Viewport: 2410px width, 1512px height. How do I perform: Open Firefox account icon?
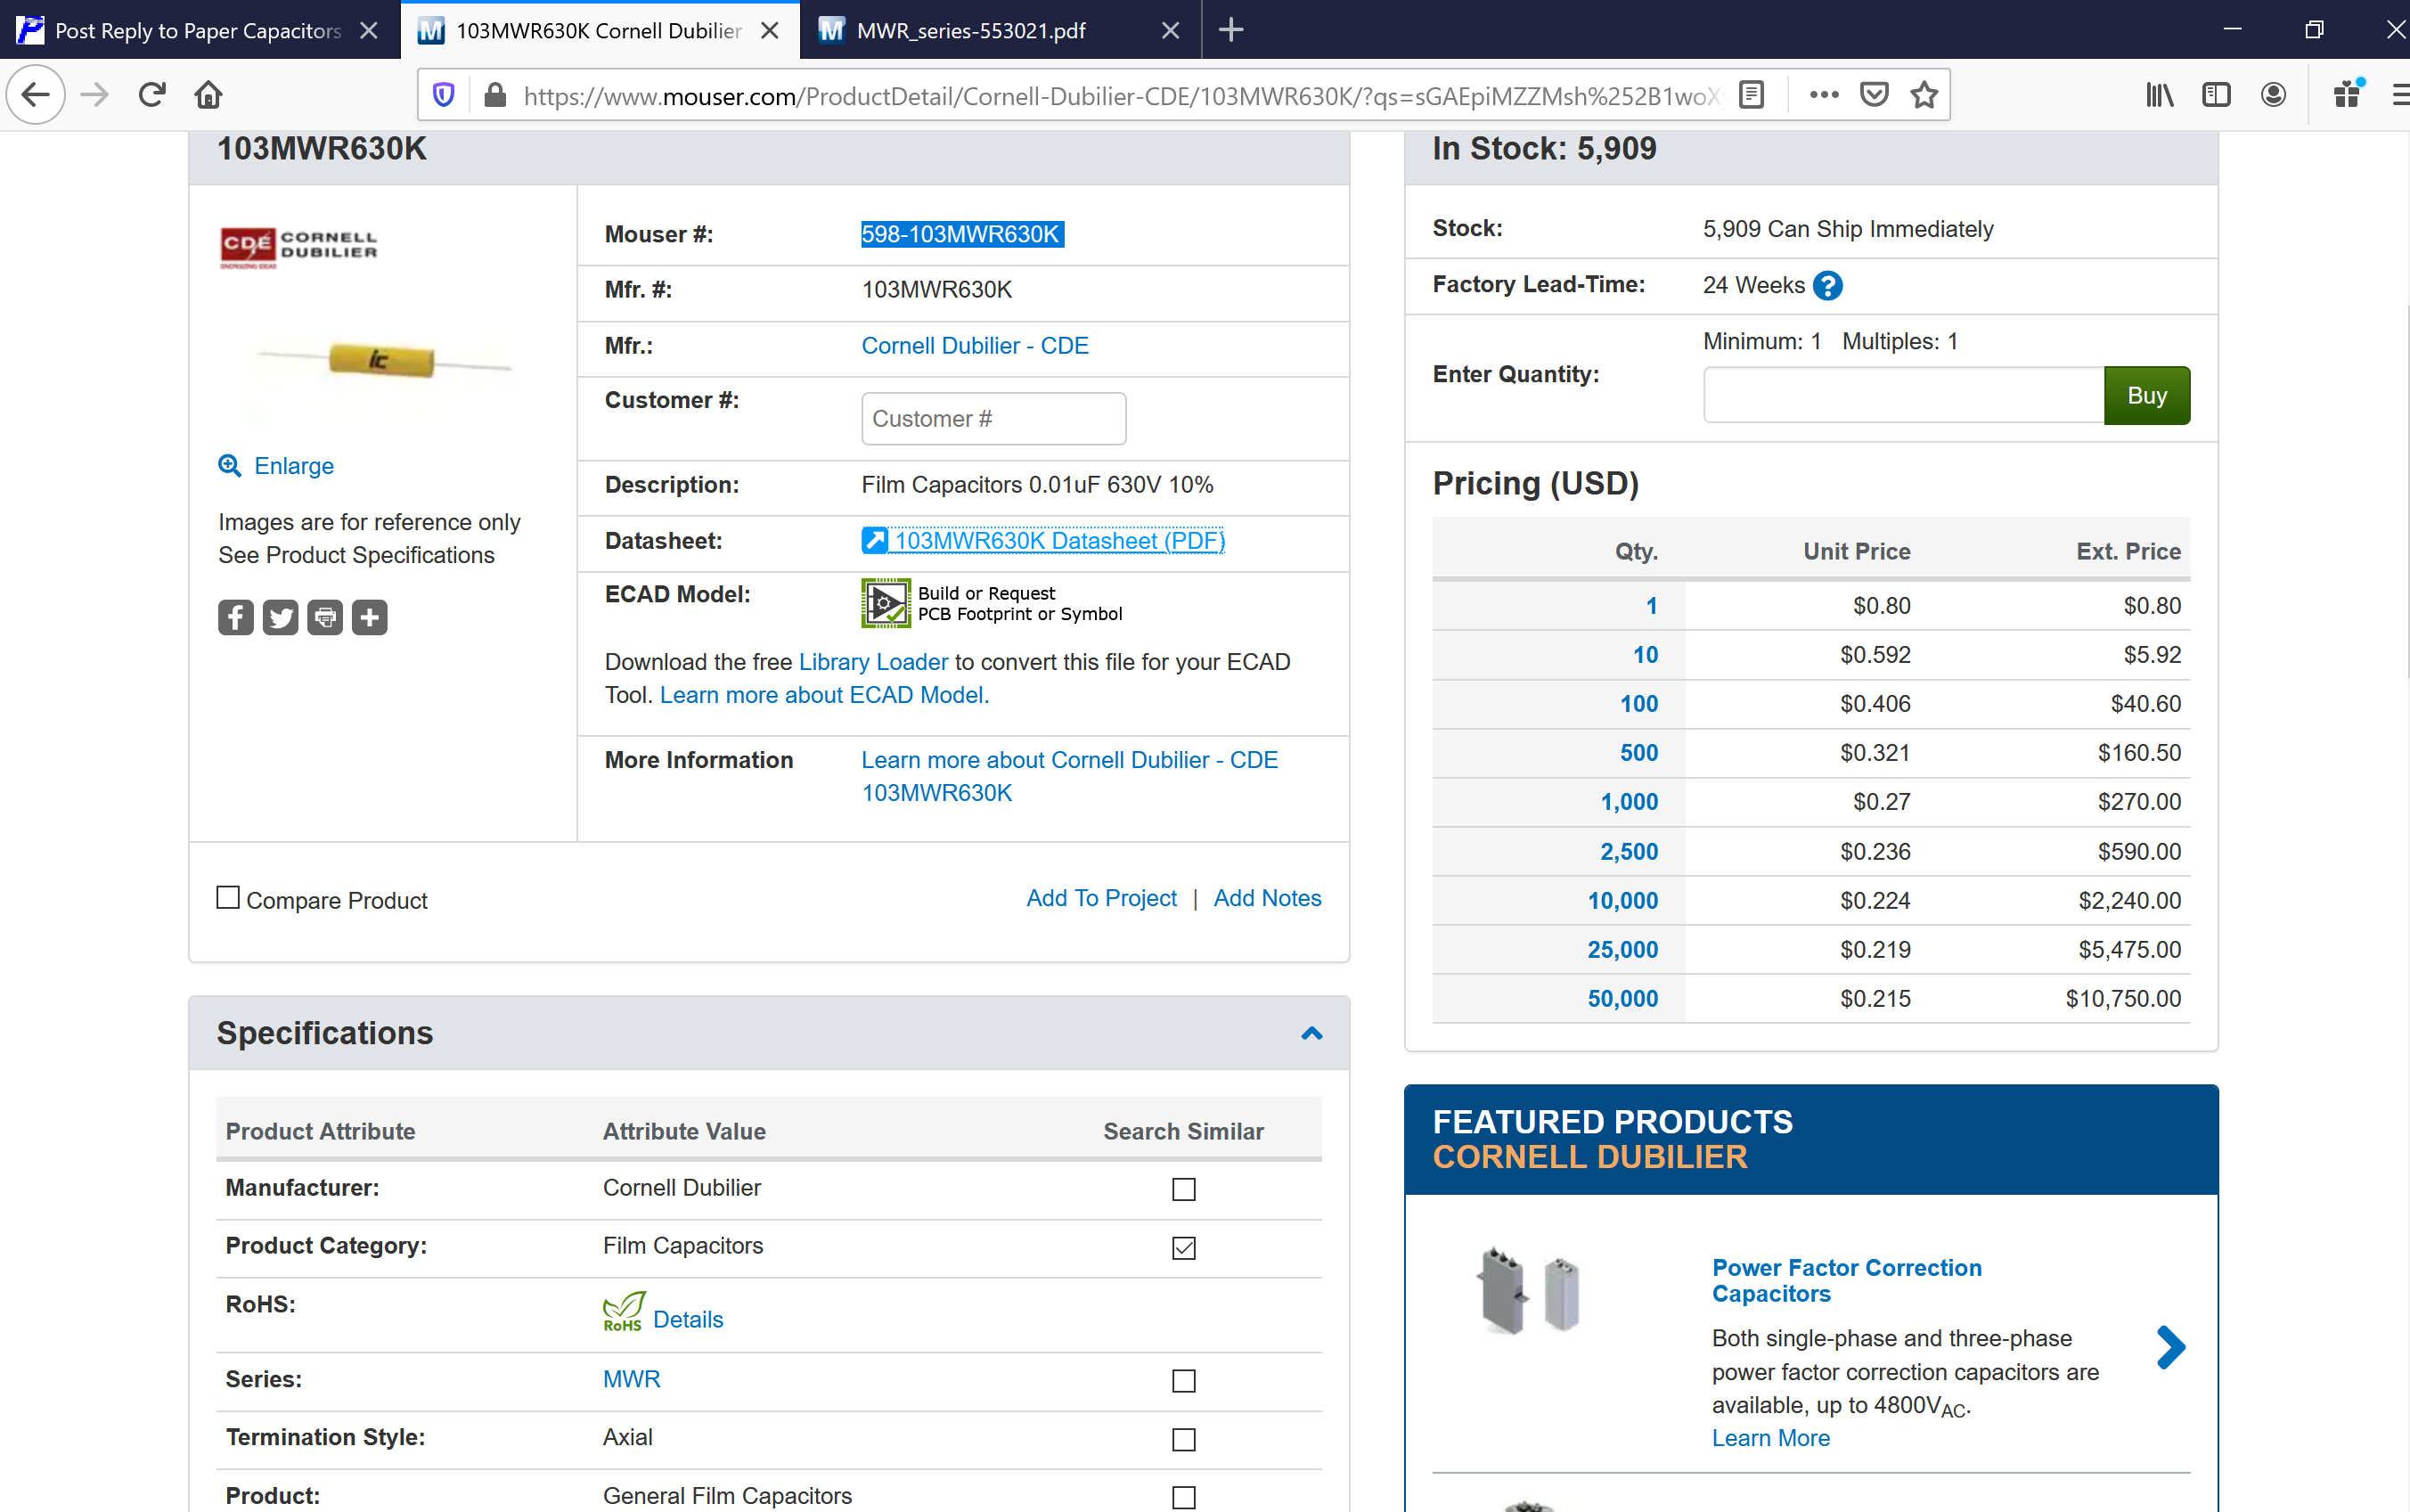2274,95
